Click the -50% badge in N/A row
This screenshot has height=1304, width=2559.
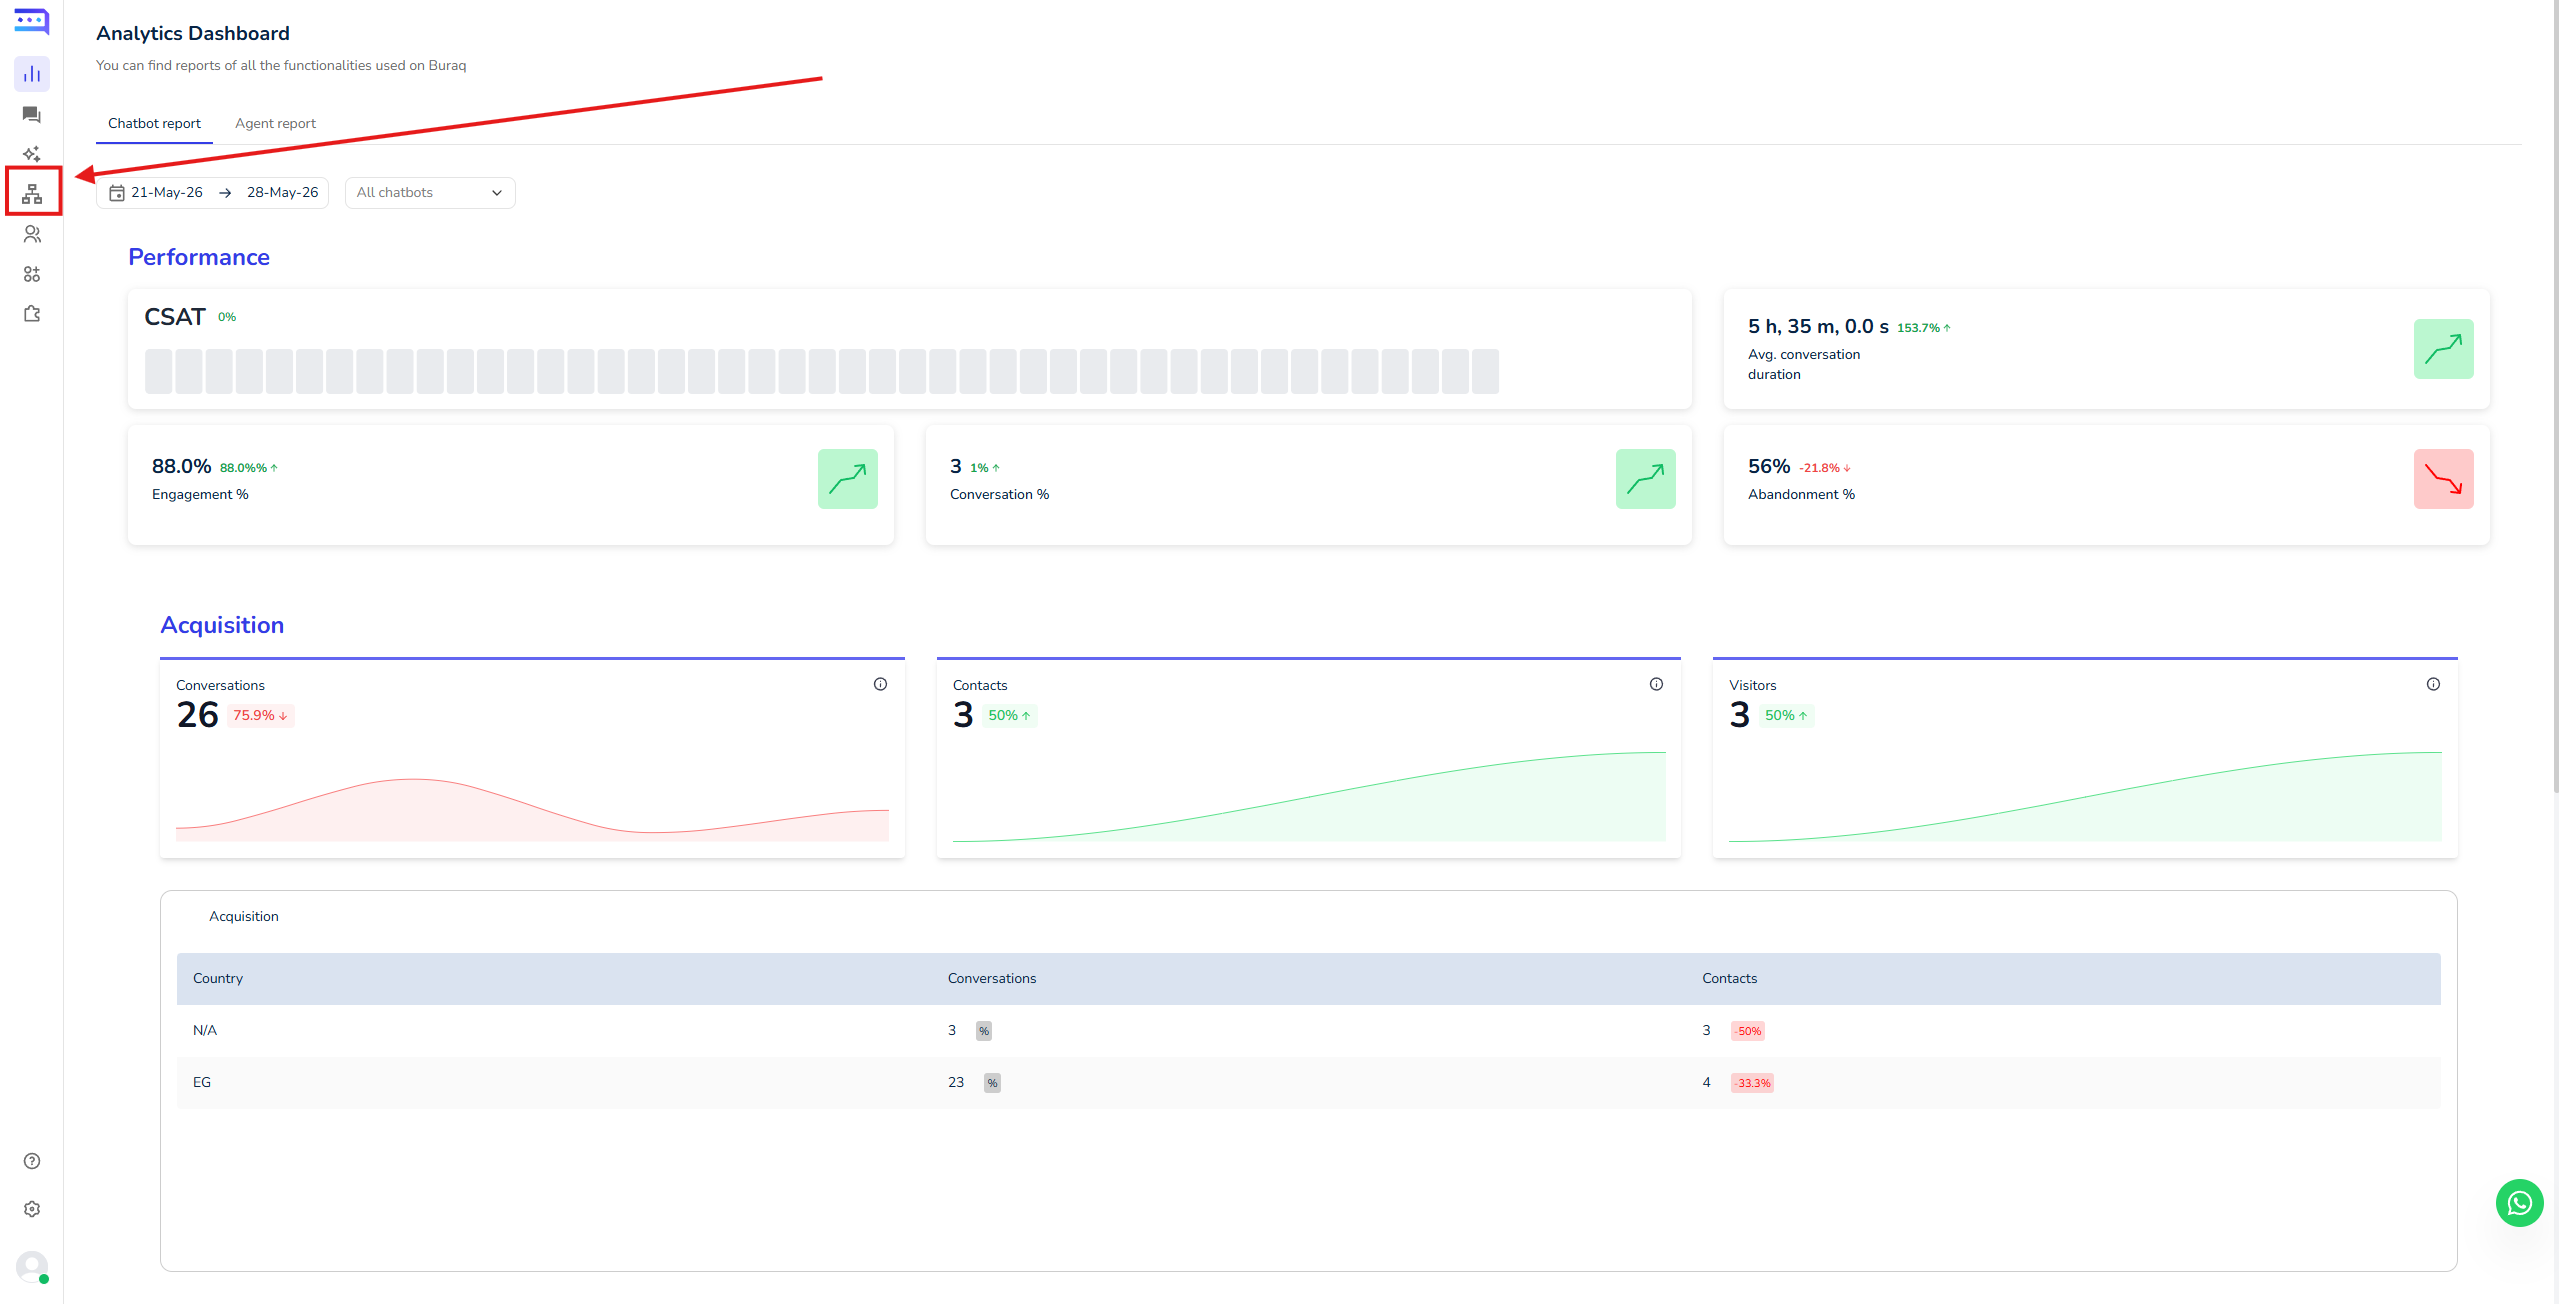pyautogui.click(x=1748, y=1031)
